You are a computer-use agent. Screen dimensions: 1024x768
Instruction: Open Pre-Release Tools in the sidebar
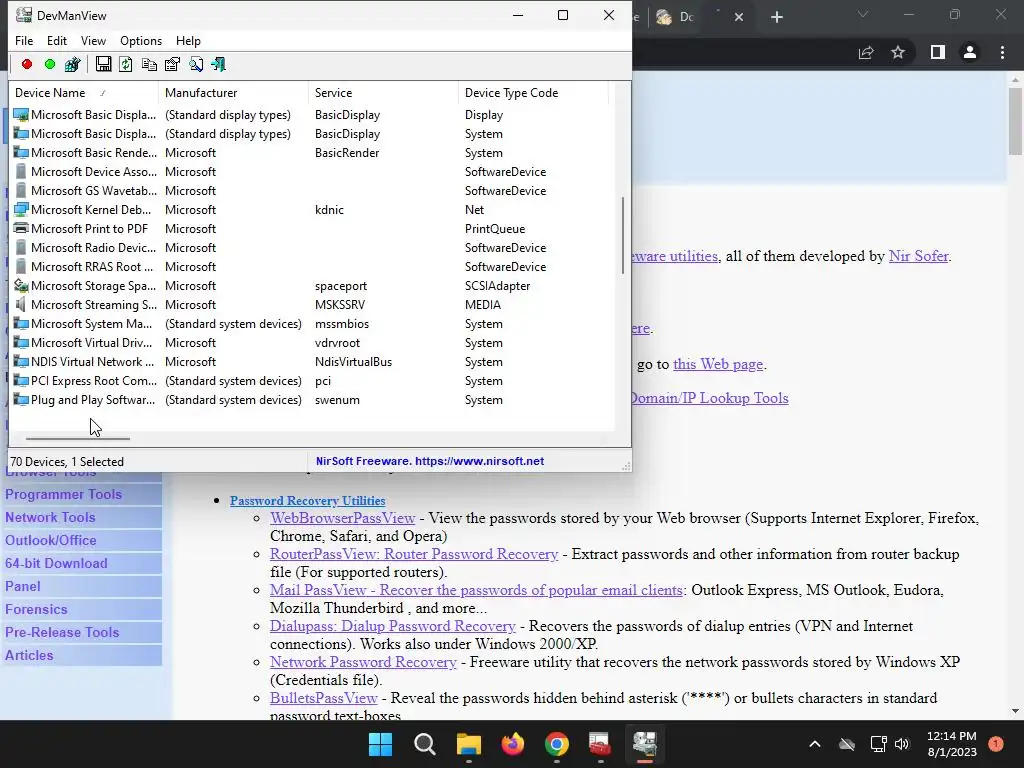[x=62, y=632]
